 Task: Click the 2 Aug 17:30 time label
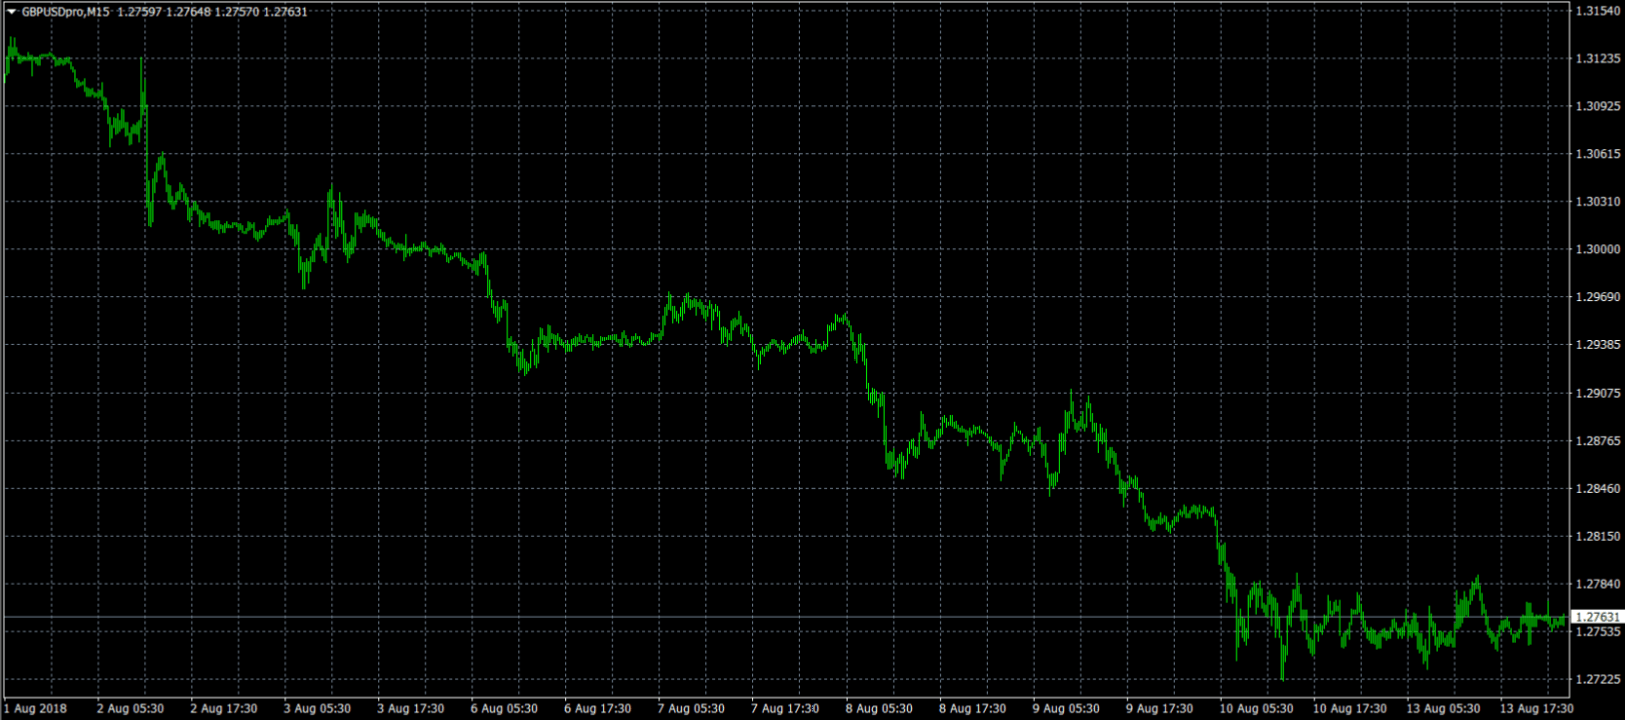click(224, 709)
